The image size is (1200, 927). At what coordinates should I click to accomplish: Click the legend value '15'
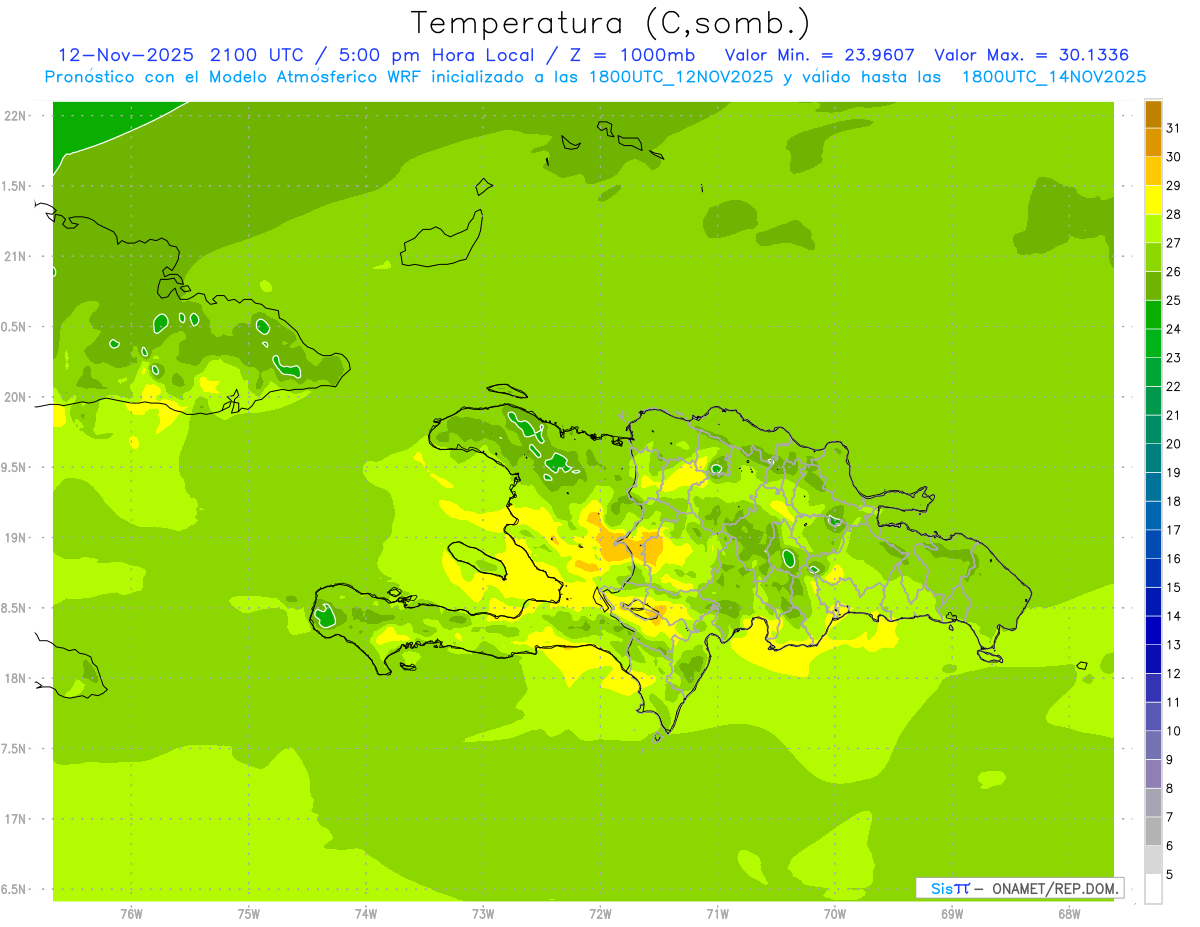click(1174, 587)
